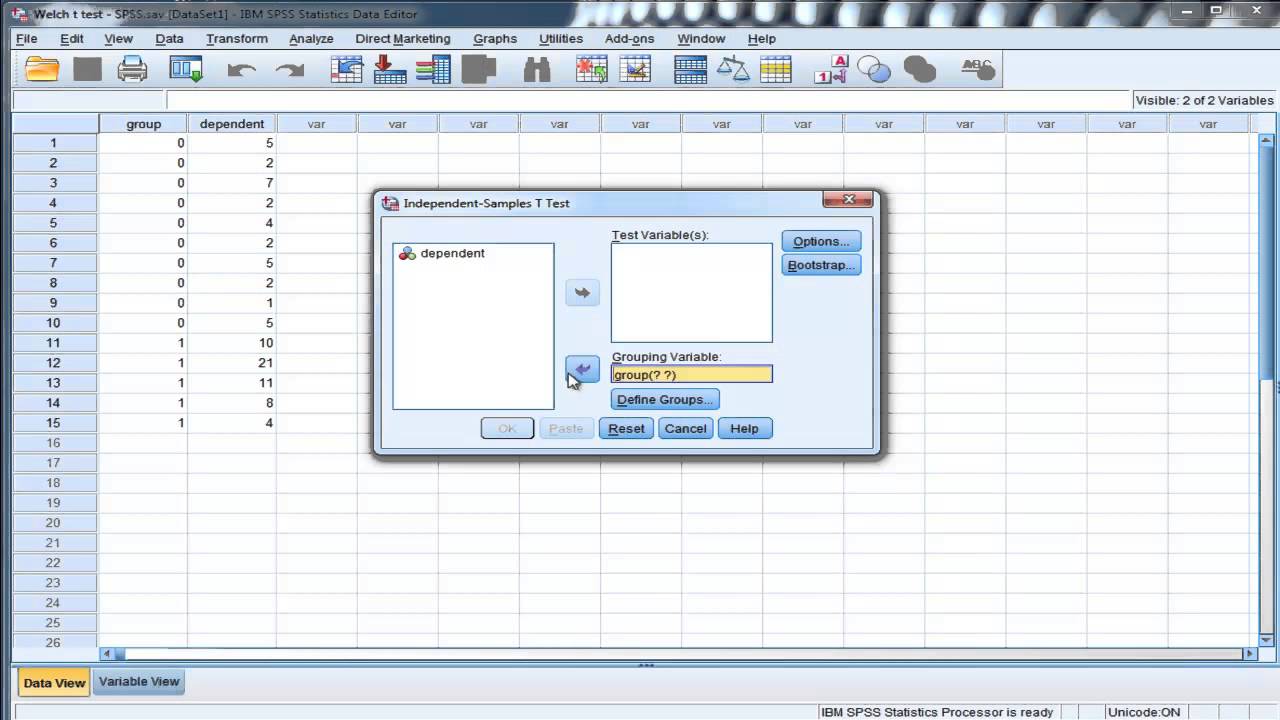Open the Add-ons menu
This screenshot has height=720, width=1280.
(629, 38)
